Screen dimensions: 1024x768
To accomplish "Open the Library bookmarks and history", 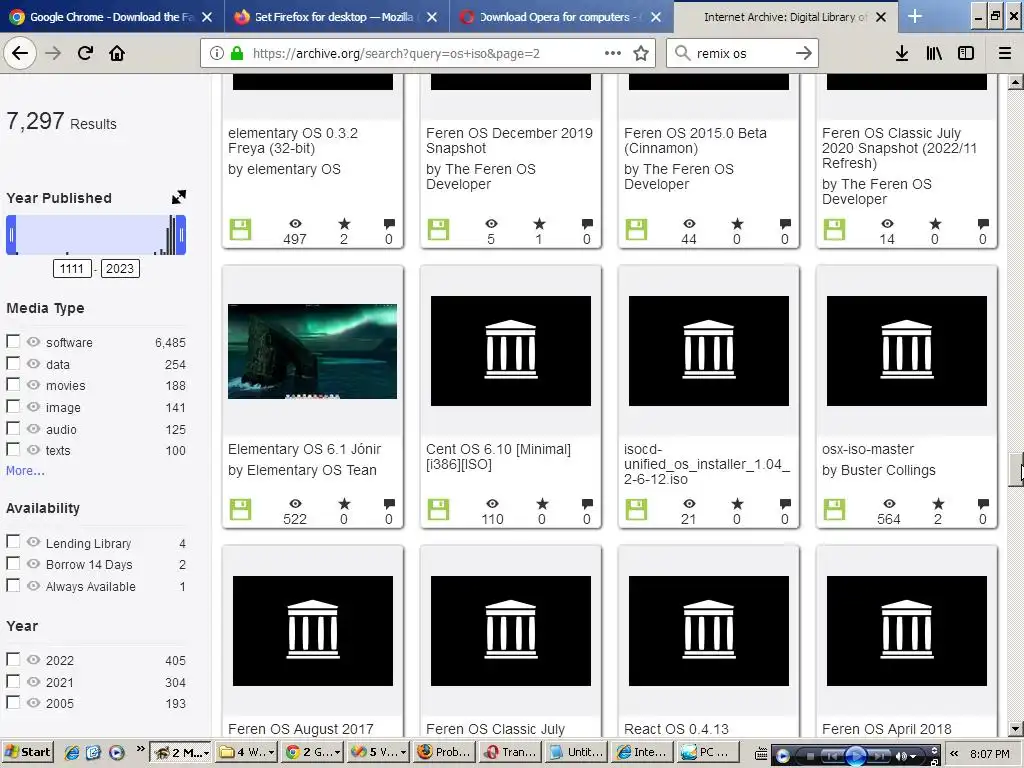I will point(934,53).
